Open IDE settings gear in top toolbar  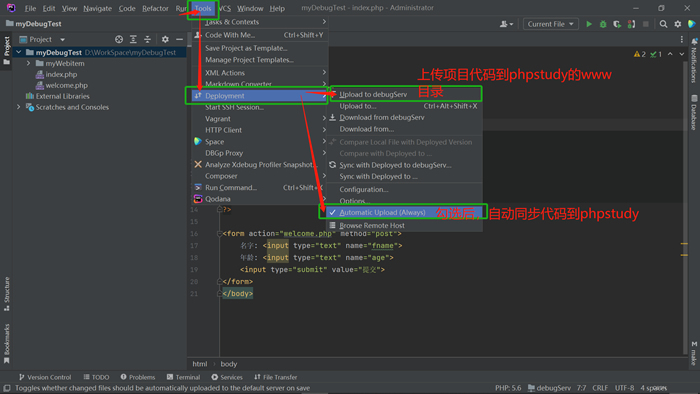tap(678, 24)
